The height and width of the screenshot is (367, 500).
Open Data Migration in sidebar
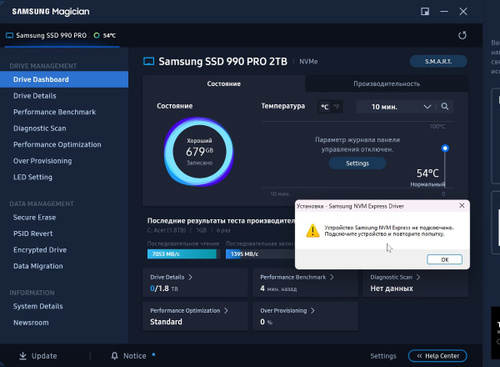tap(38, 266)
